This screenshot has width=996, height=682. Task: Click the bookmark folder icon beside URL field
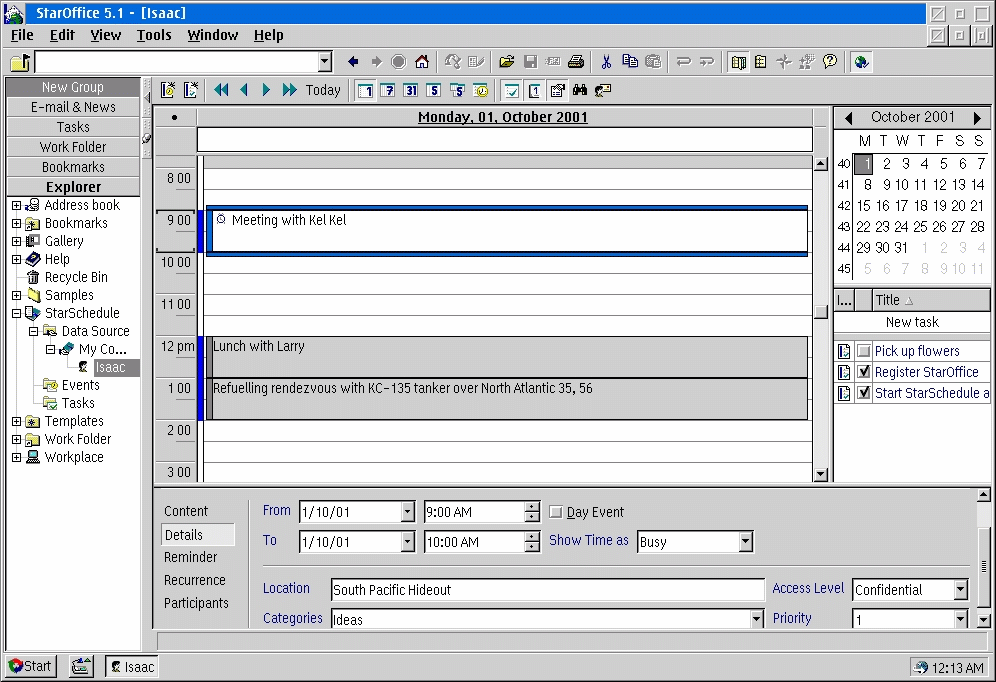(x=20, y=62)
